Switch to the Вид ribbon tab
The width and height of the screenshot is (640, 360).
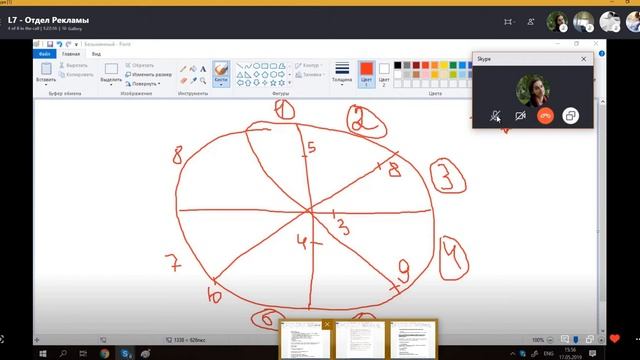[x=96, y=54]
